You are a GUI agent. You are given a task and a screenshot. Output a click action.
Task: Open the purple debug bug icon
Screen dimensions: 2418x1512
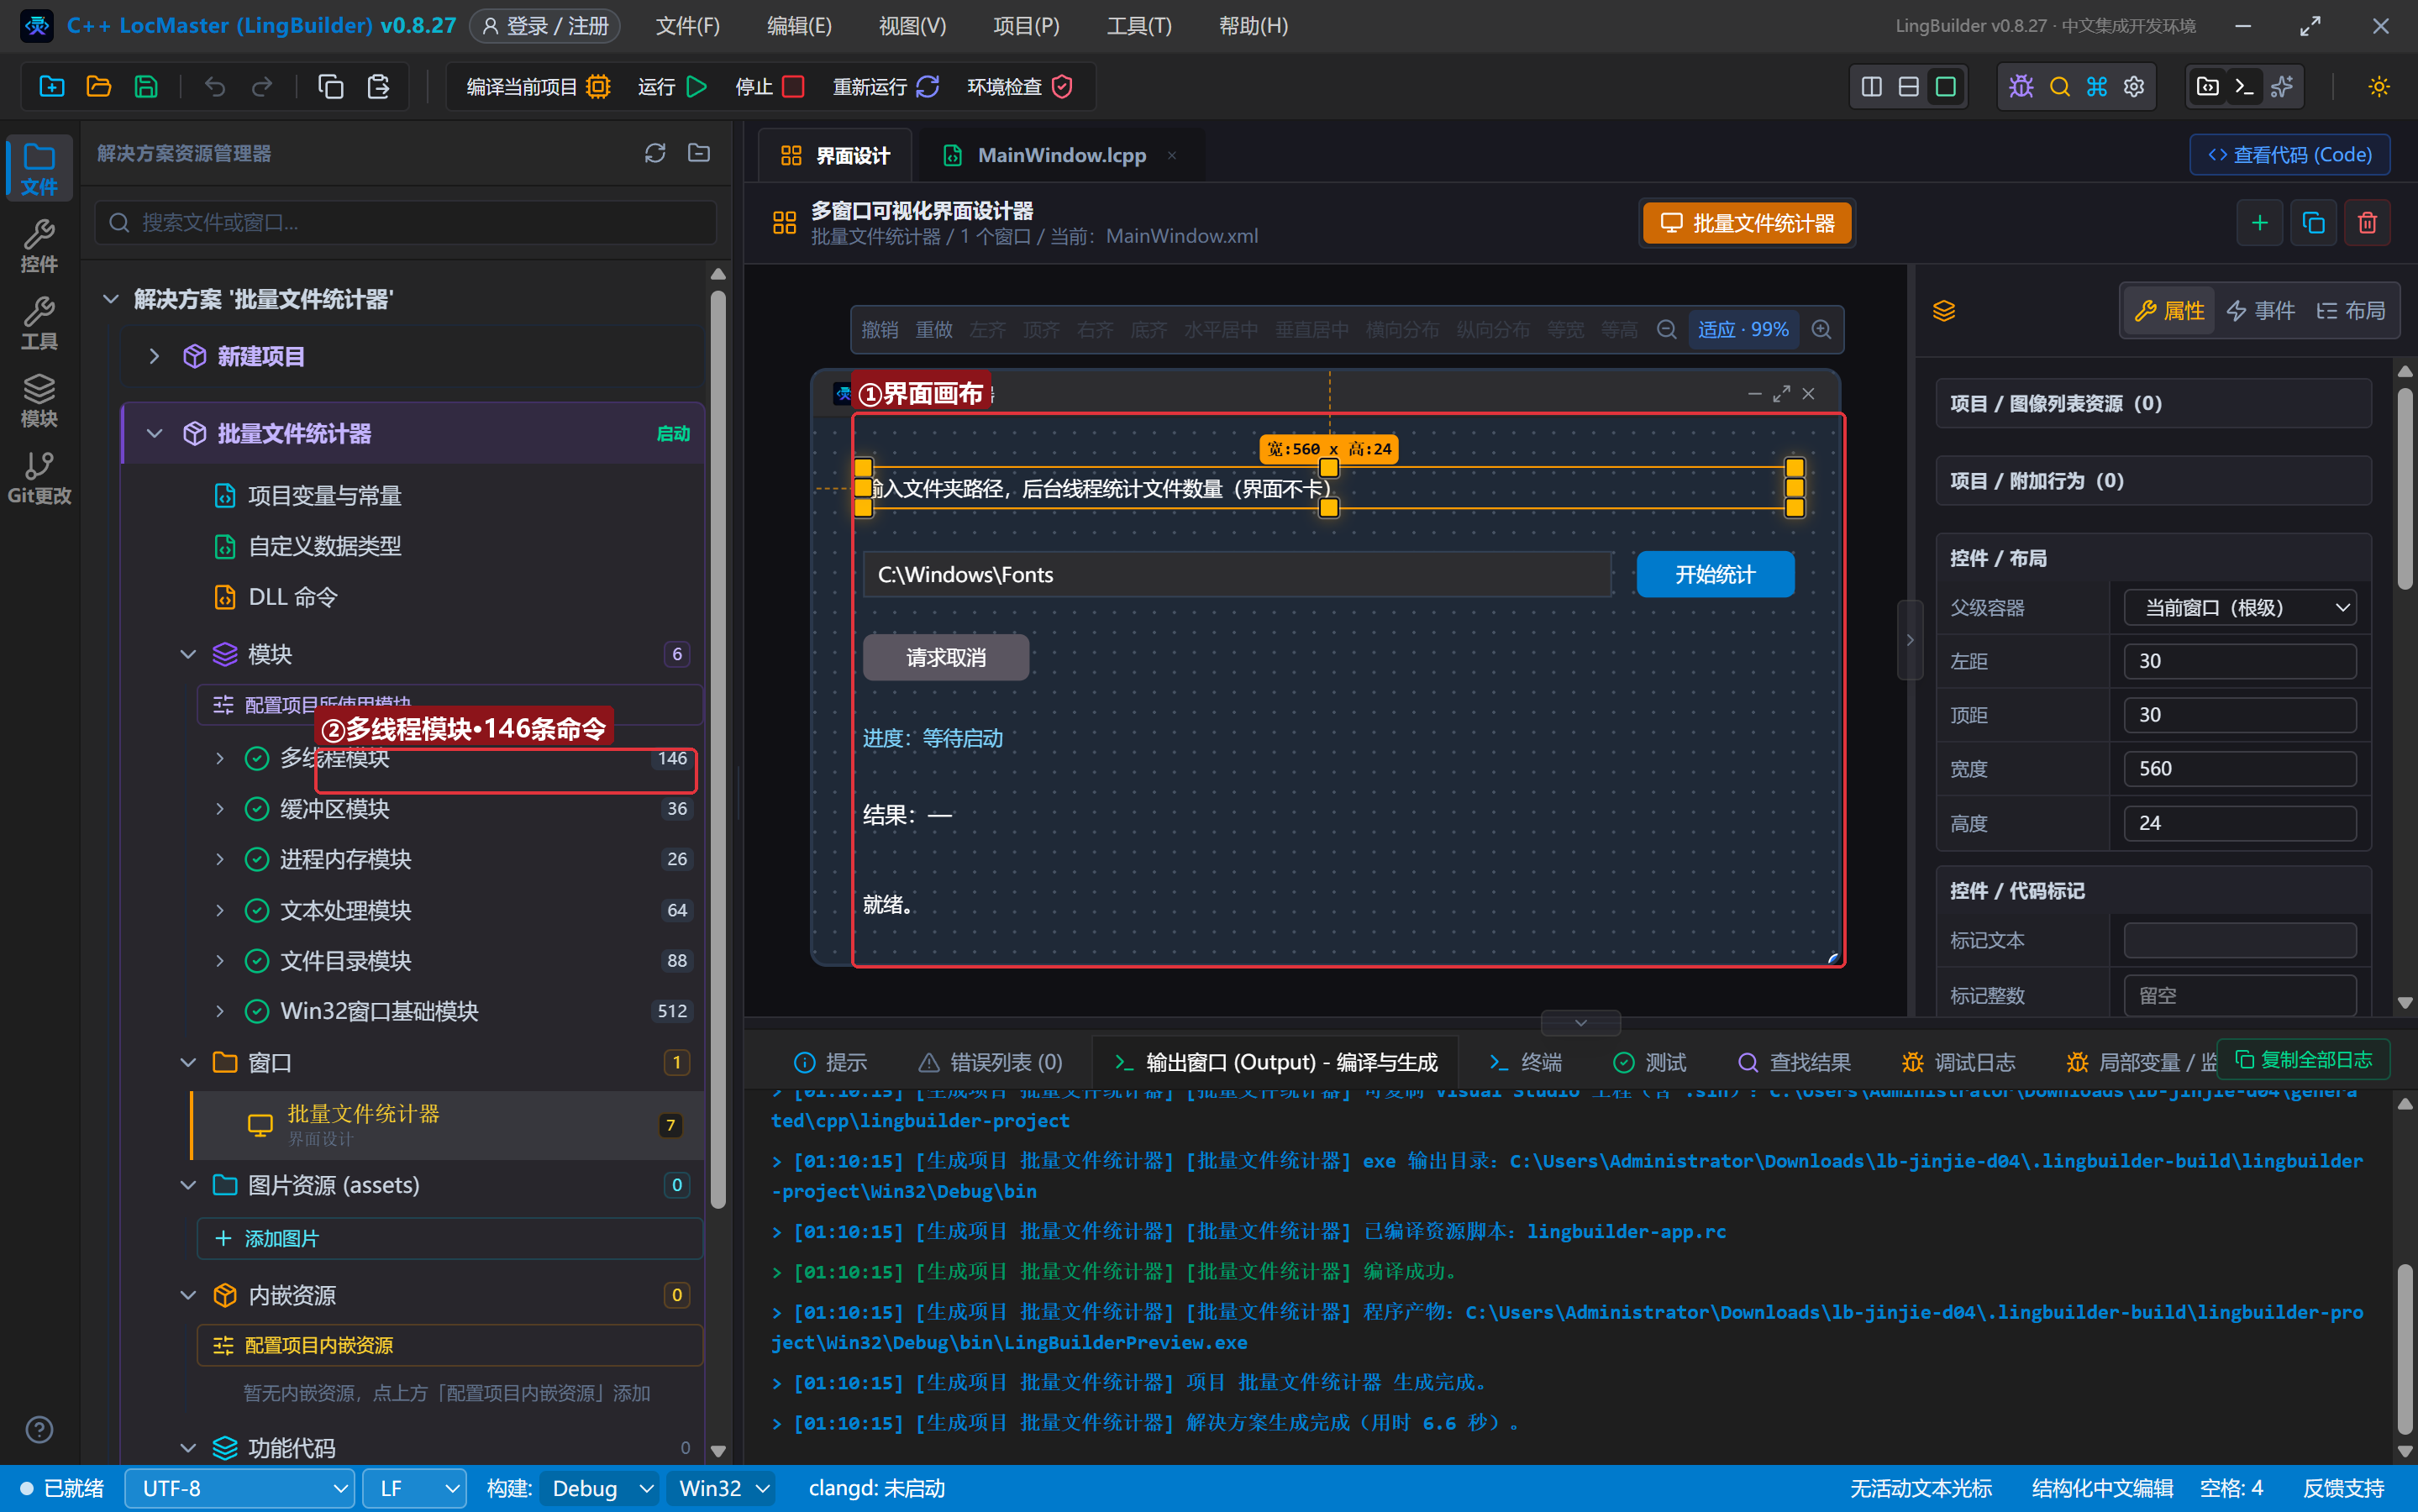point(2021,87)
